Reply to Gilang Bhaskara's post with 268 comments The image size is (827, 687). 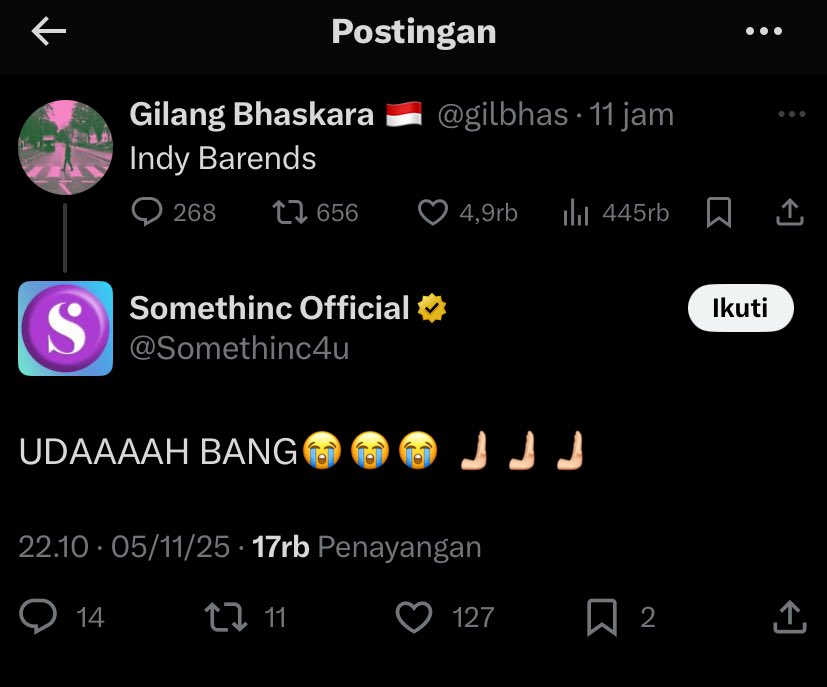(x=148, y=212)
